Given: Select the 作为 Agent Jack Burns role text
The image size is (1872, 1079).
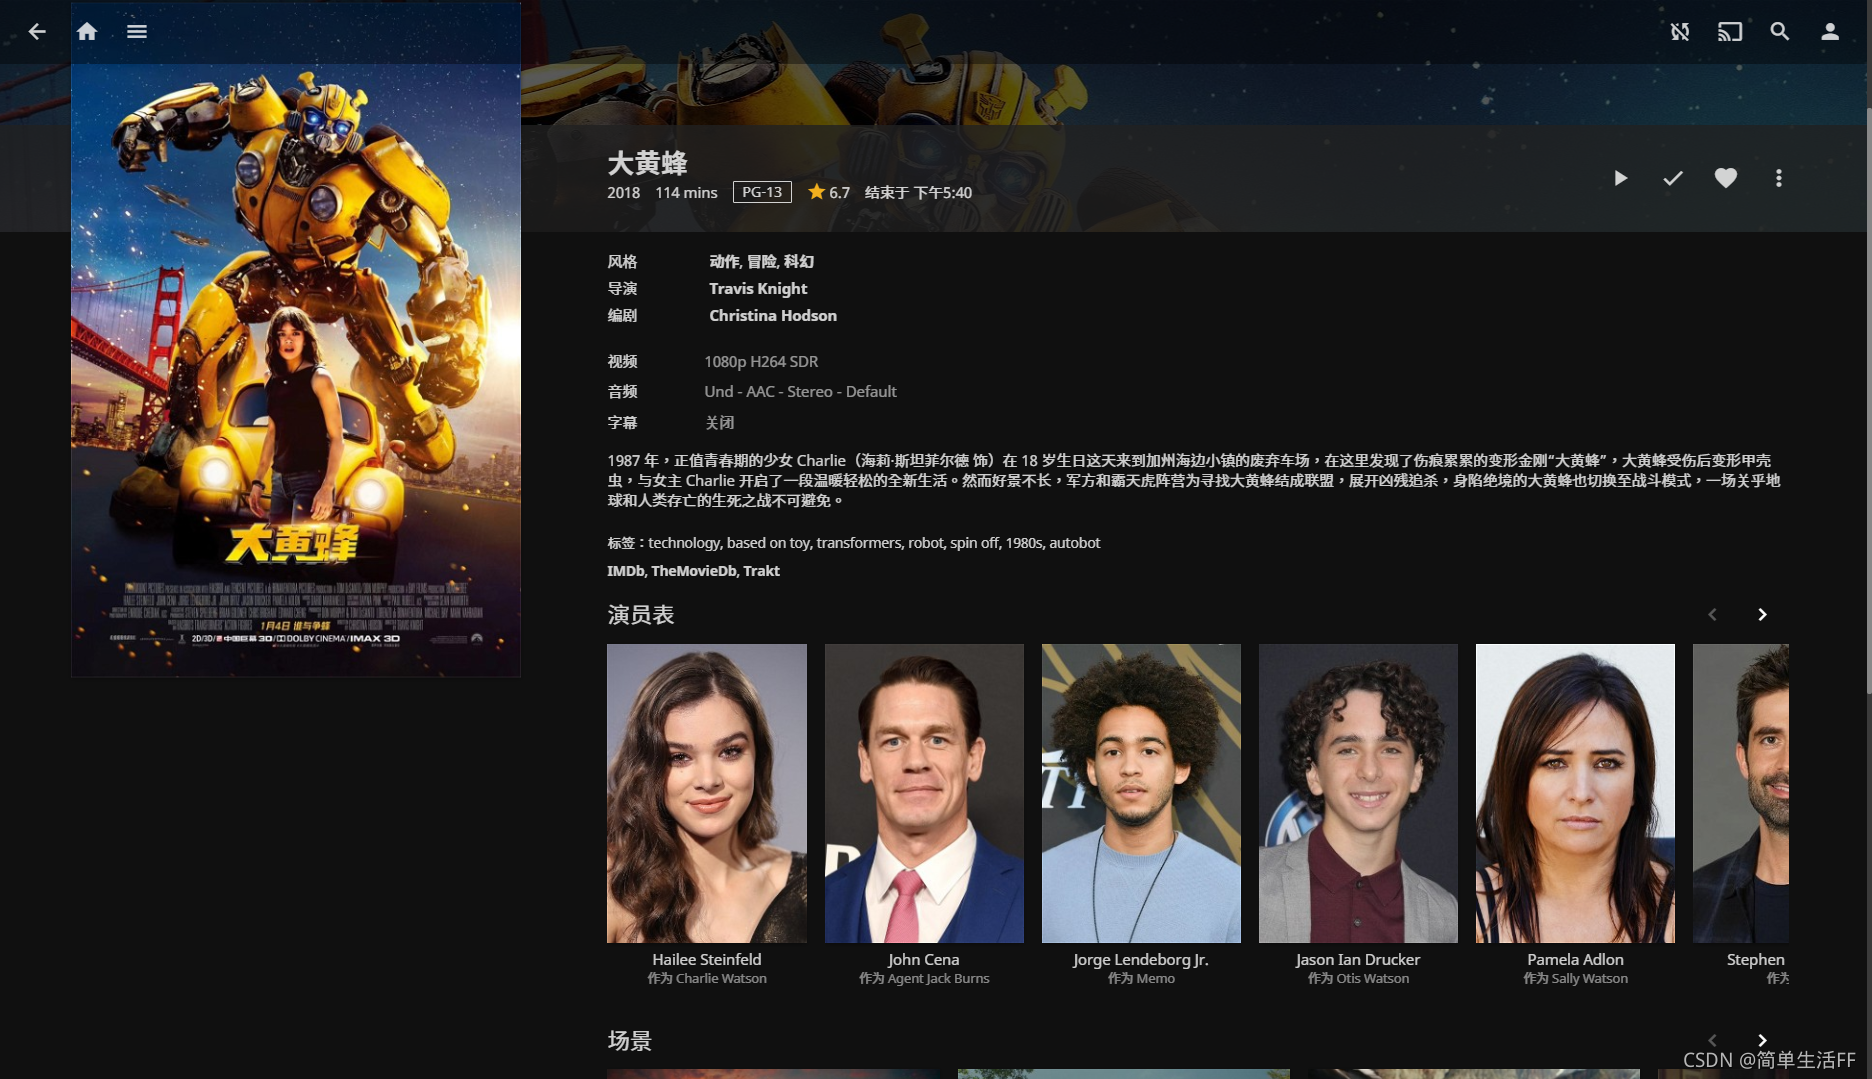Looking at the screenshot, I should pyautogui.click(x=924, y=978).
